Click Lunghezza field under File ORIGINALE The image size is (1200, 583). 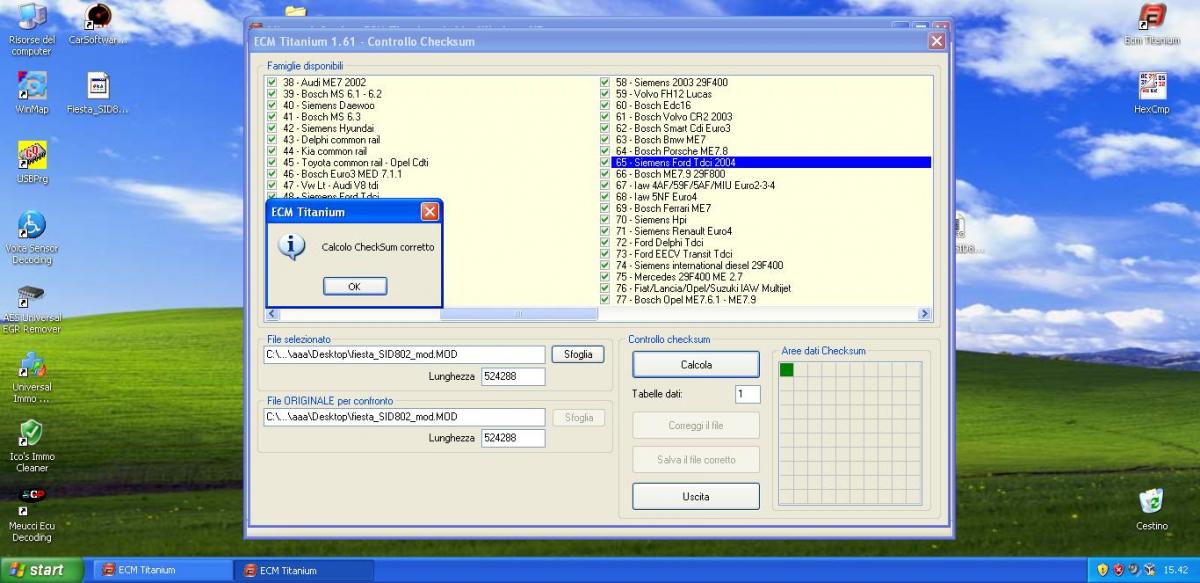coord(512,438)
